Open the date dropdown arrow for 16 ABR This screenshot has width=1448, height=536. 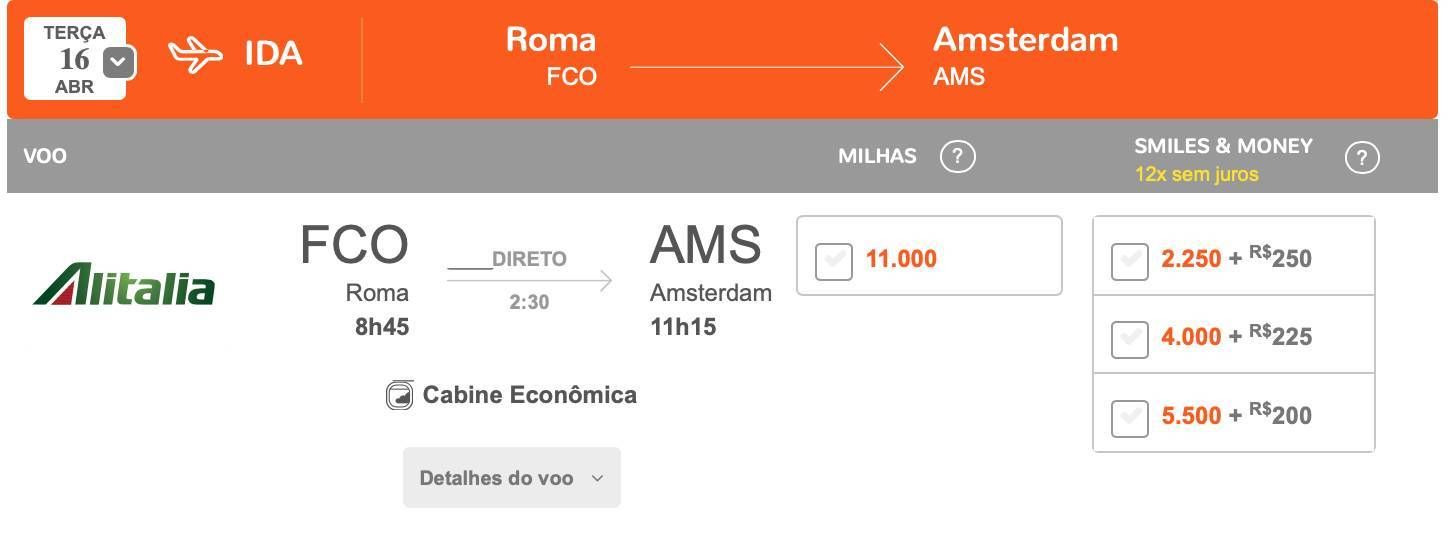tap(119, 62)
